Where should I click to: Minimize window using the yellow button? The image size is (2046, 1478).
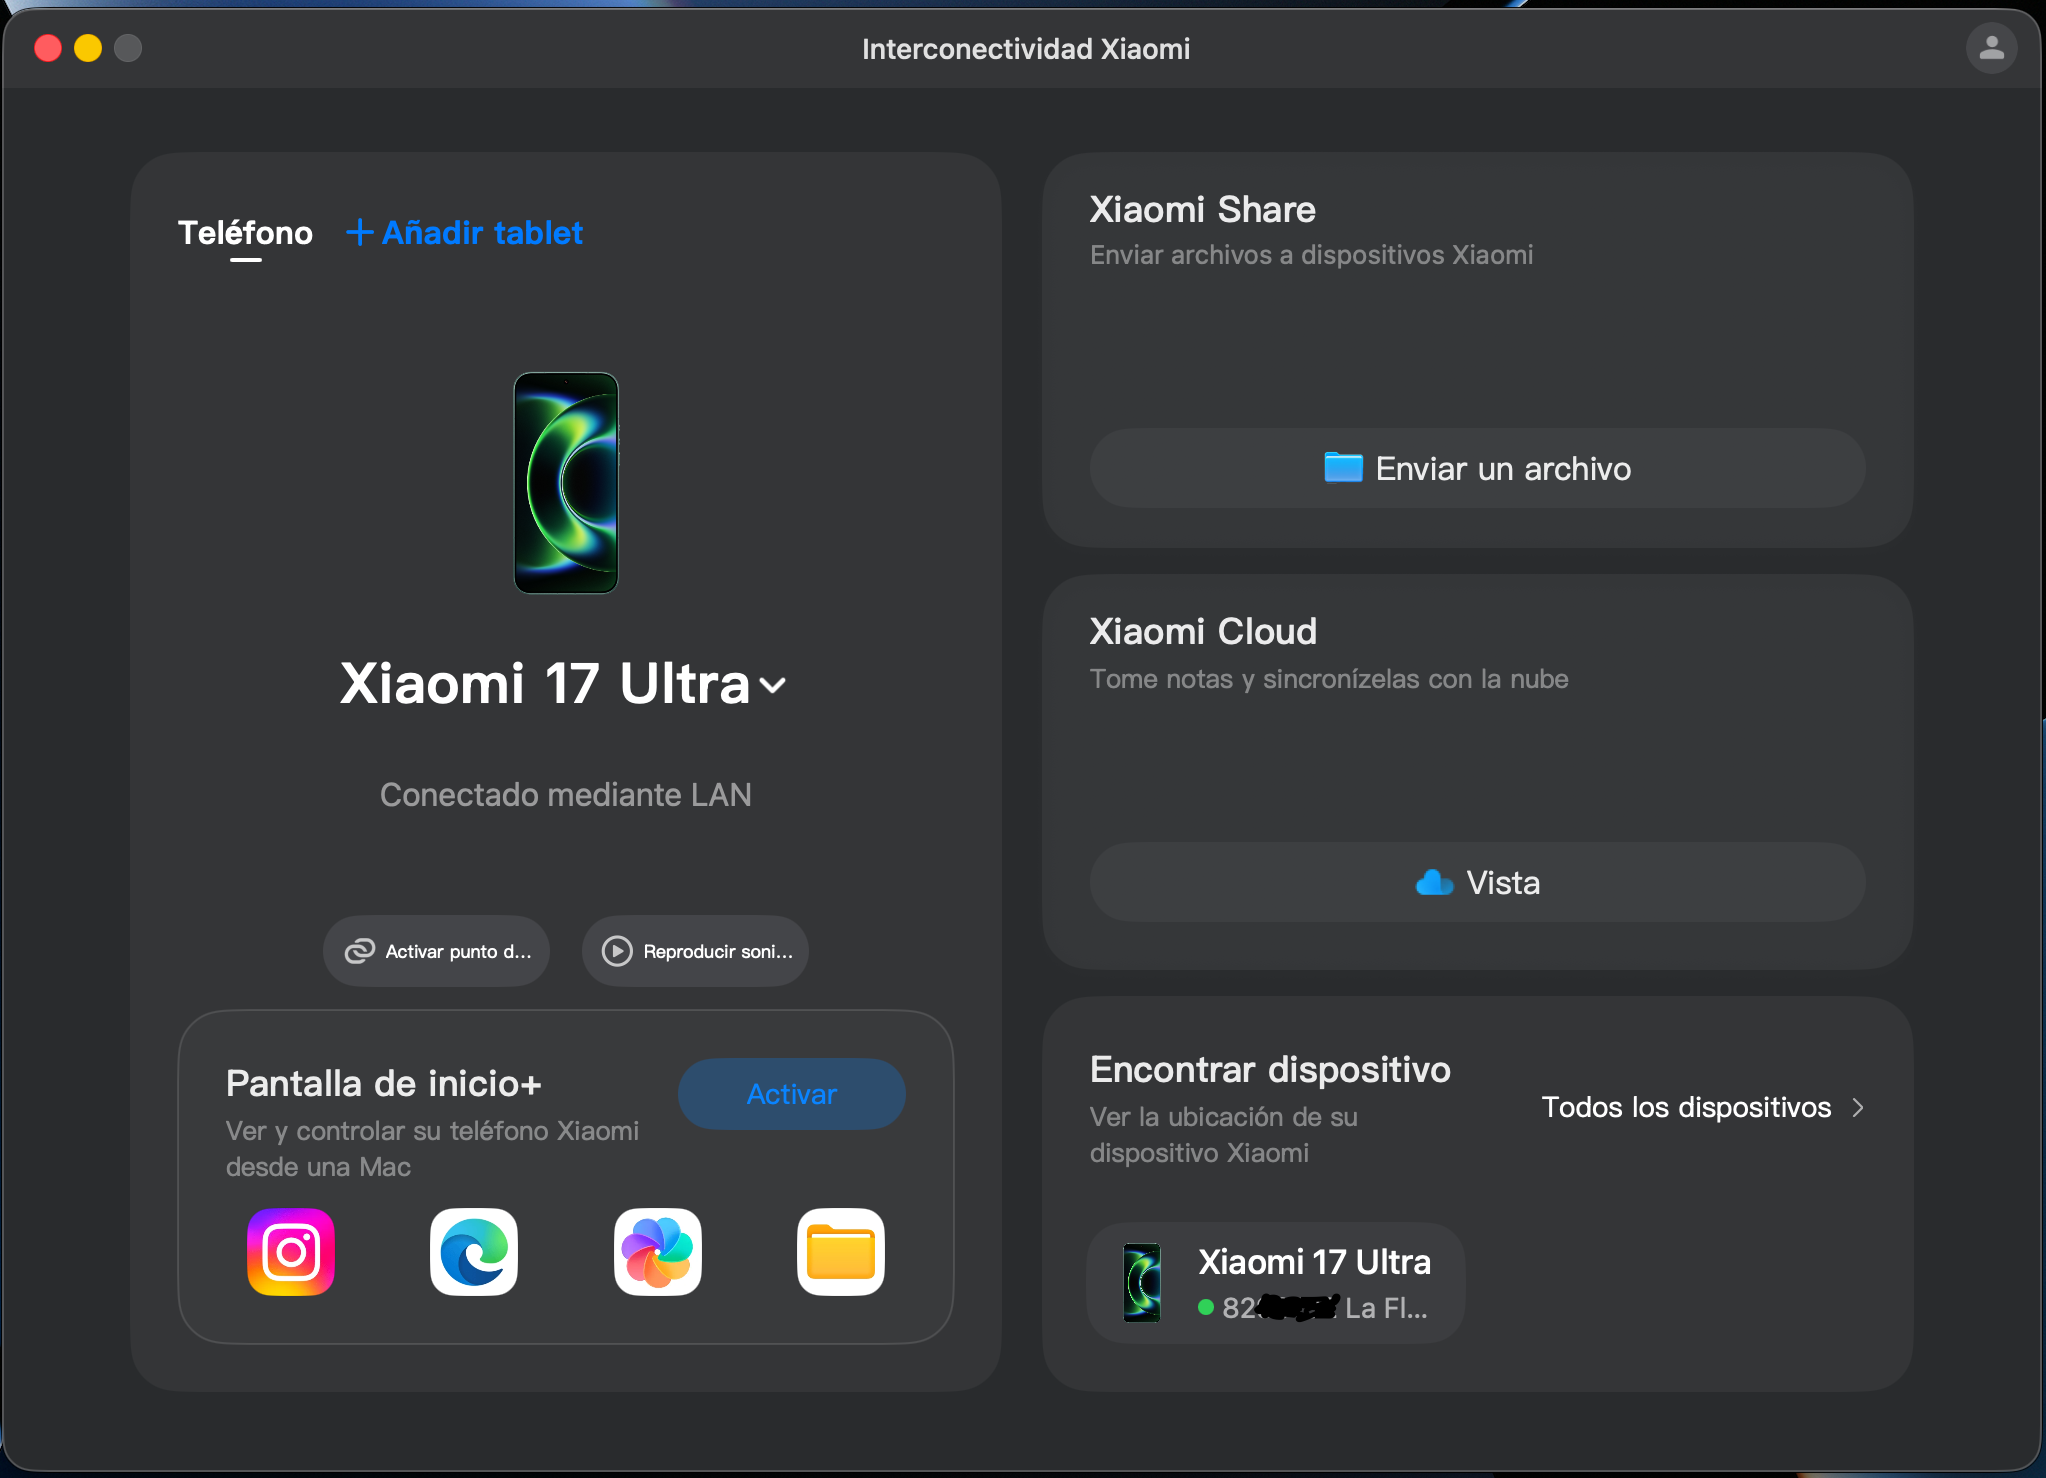point(88,48)
